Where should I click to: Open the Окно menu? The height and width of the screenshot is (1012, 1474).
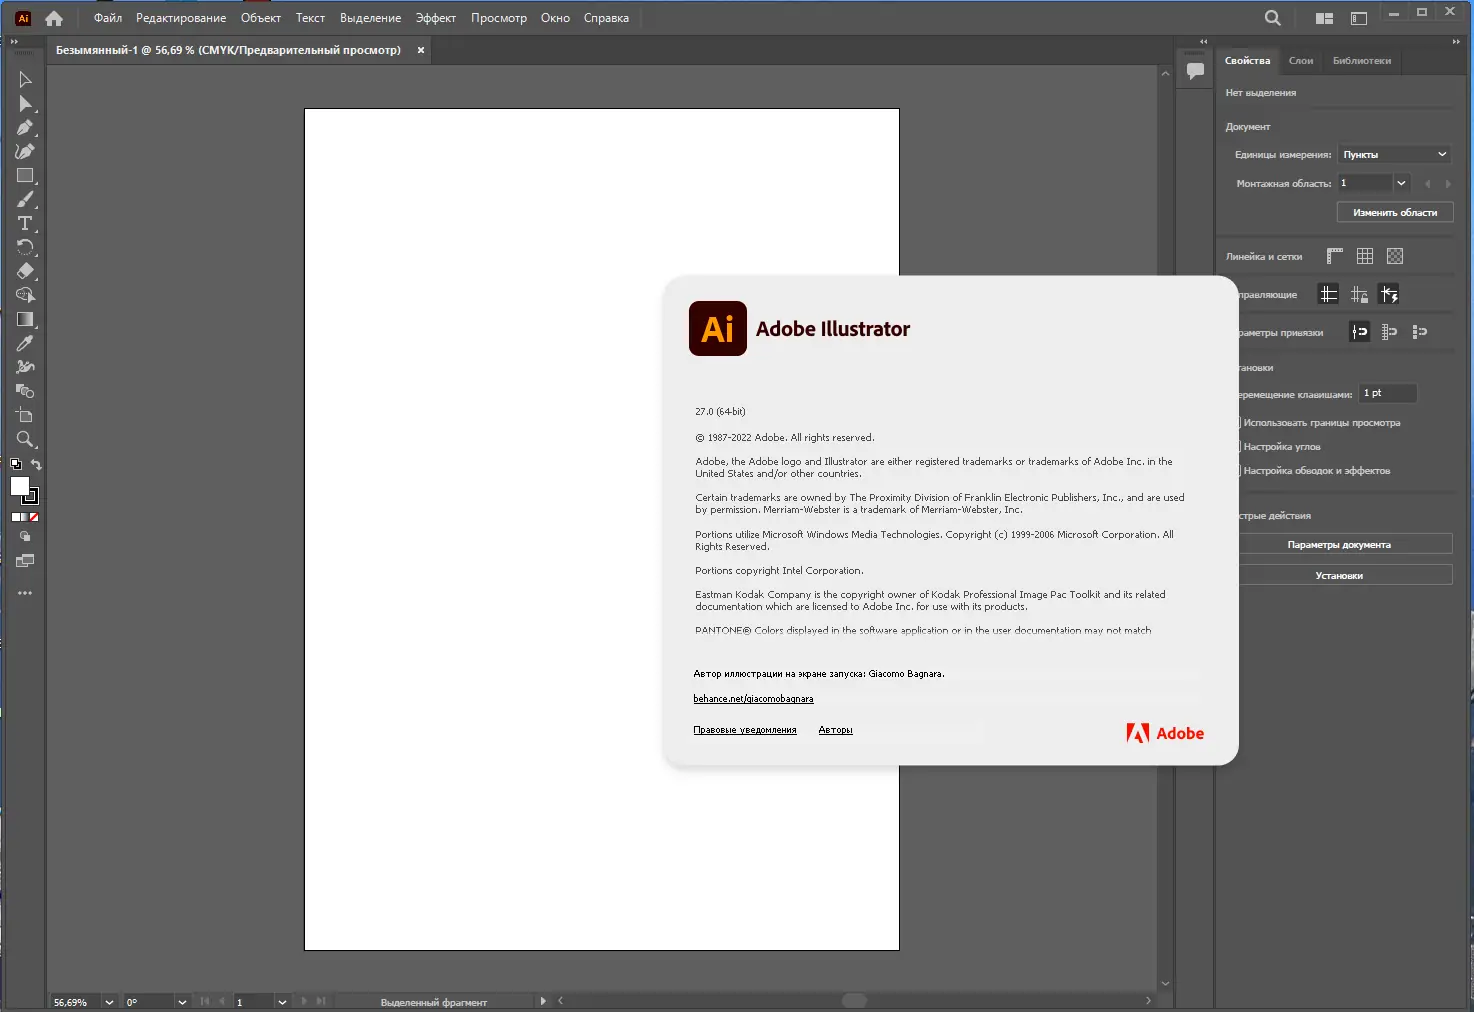555,17
